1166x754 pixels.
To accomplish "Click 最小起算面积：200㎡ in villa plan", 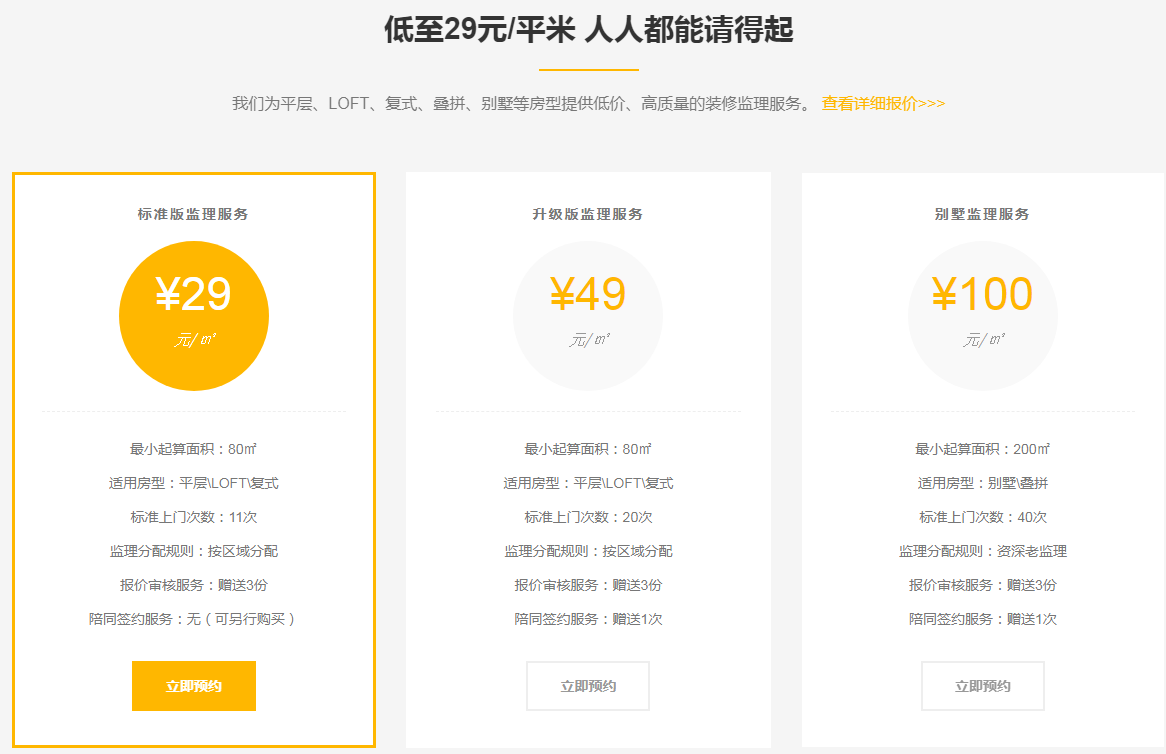I will 982,449.
